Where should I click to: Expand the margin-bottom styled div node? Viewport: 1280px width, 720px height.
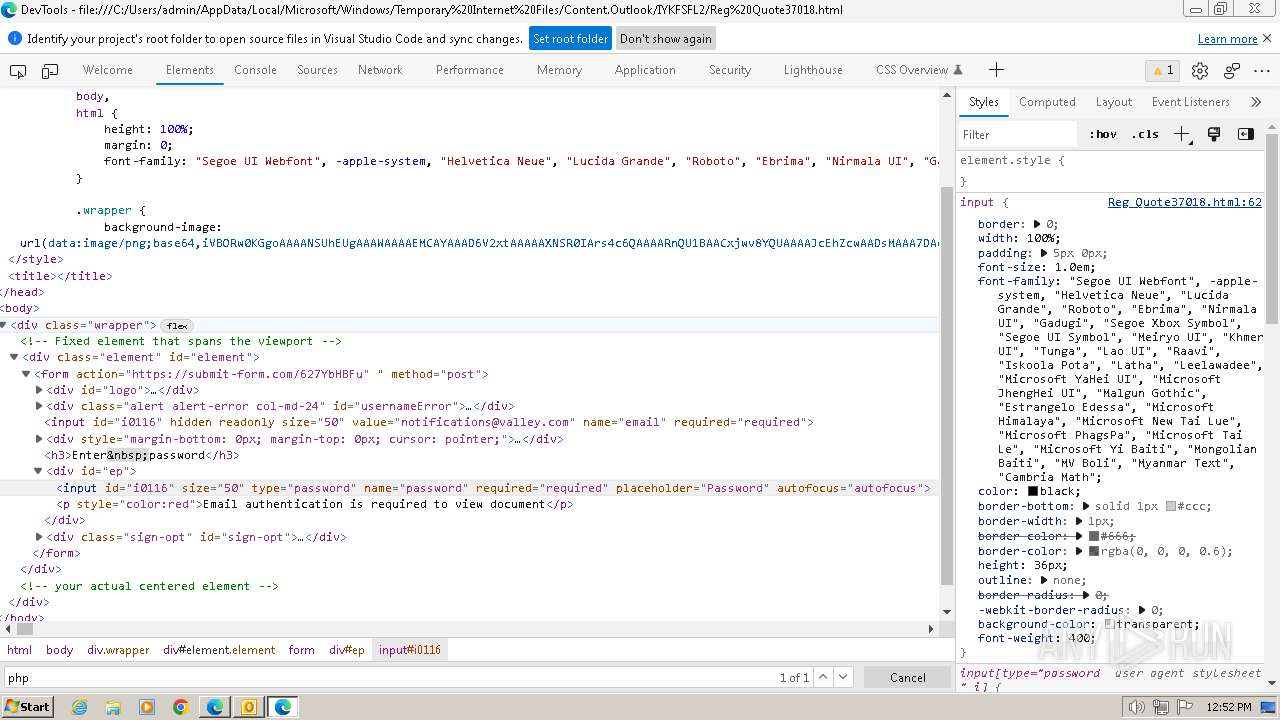(x=39, y=439)
